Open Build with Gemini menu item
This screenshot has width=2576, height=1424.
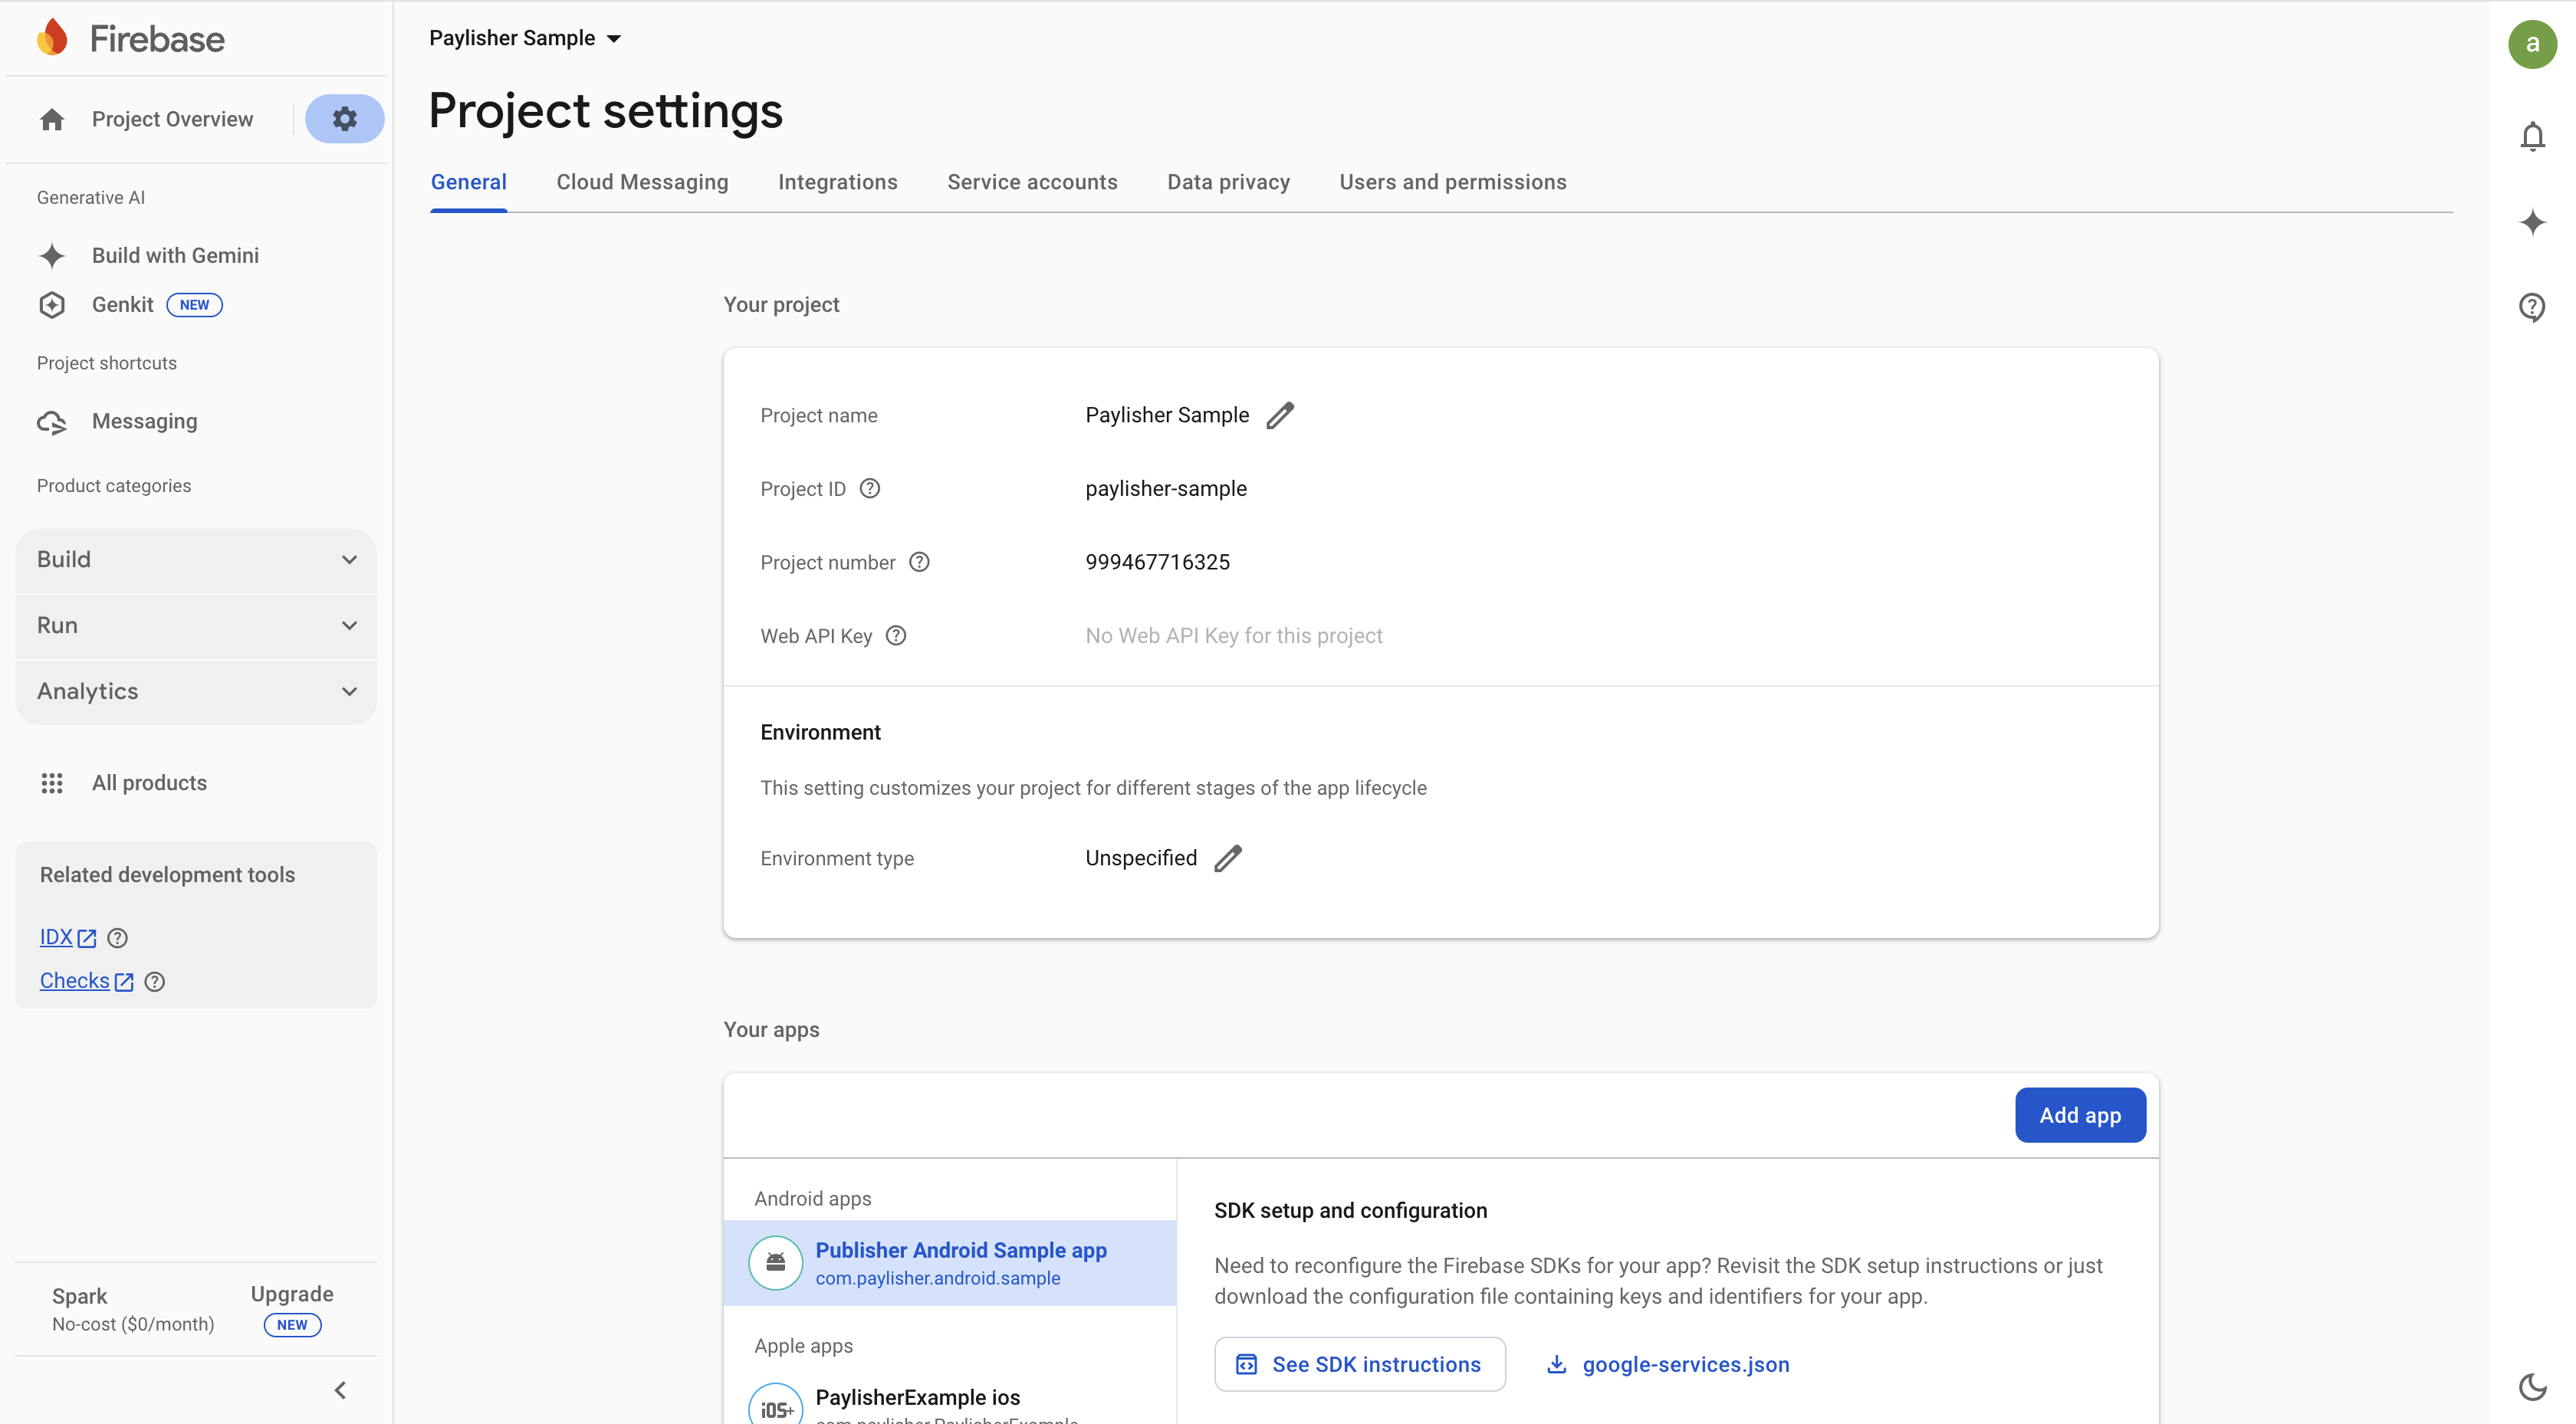coord(175,256)
